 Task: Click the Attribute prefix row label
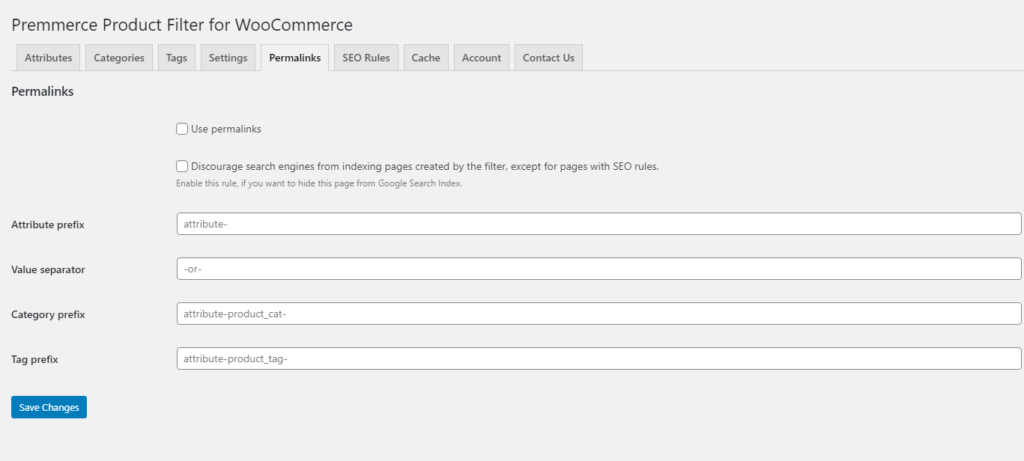(x=47, y=225)
